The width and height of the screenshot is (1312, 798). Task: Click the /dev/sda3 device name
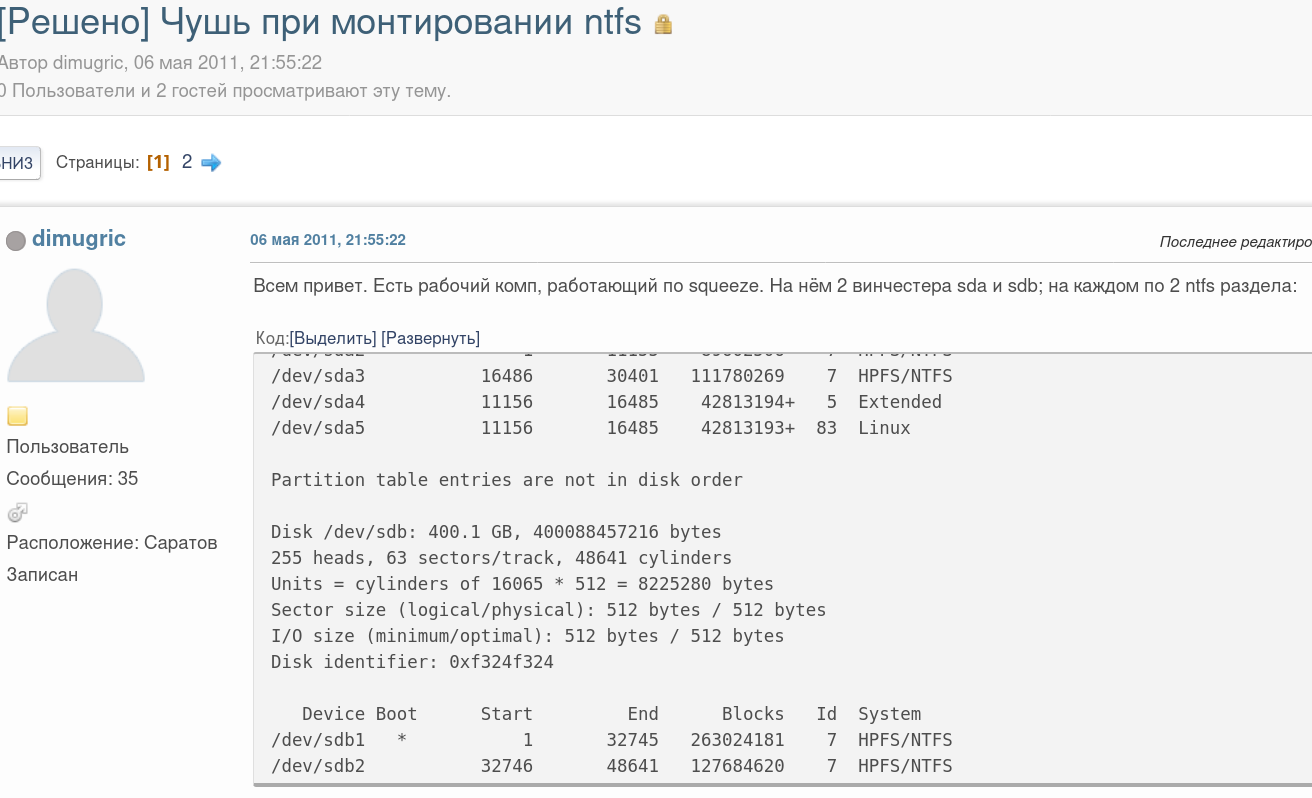click(318, 376)
